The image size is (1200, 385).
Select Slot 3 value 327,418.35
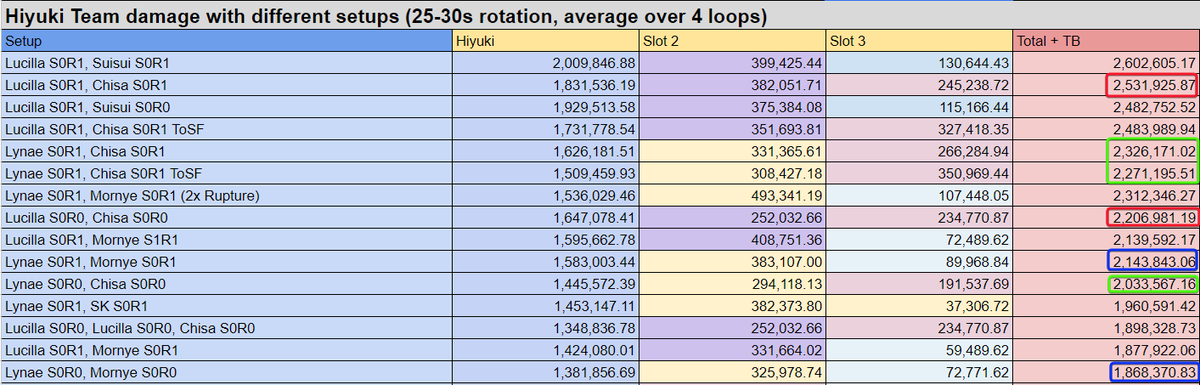[919, 129]
